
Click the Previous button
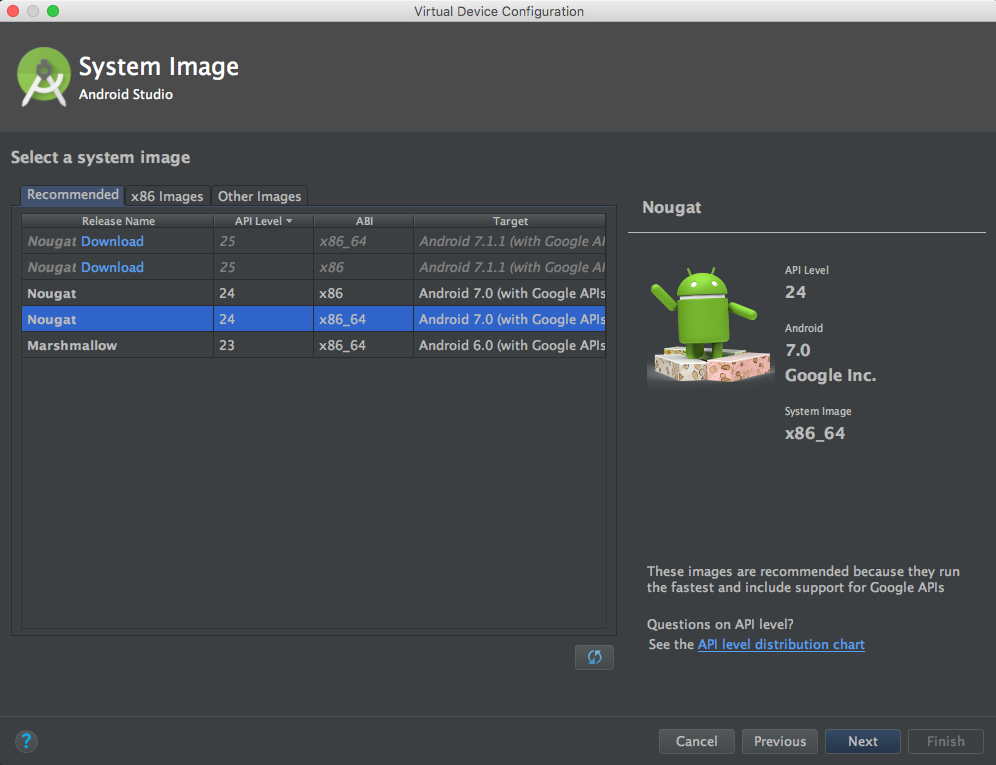pos(780,741)
